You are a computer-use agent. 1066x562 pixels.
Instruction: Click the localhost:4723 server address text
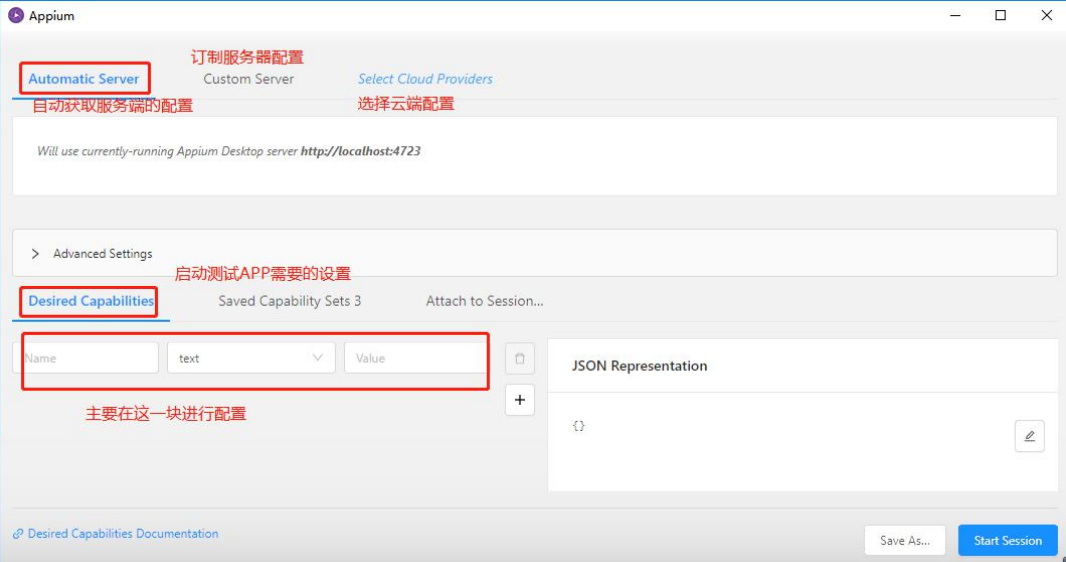pos(360,151)
